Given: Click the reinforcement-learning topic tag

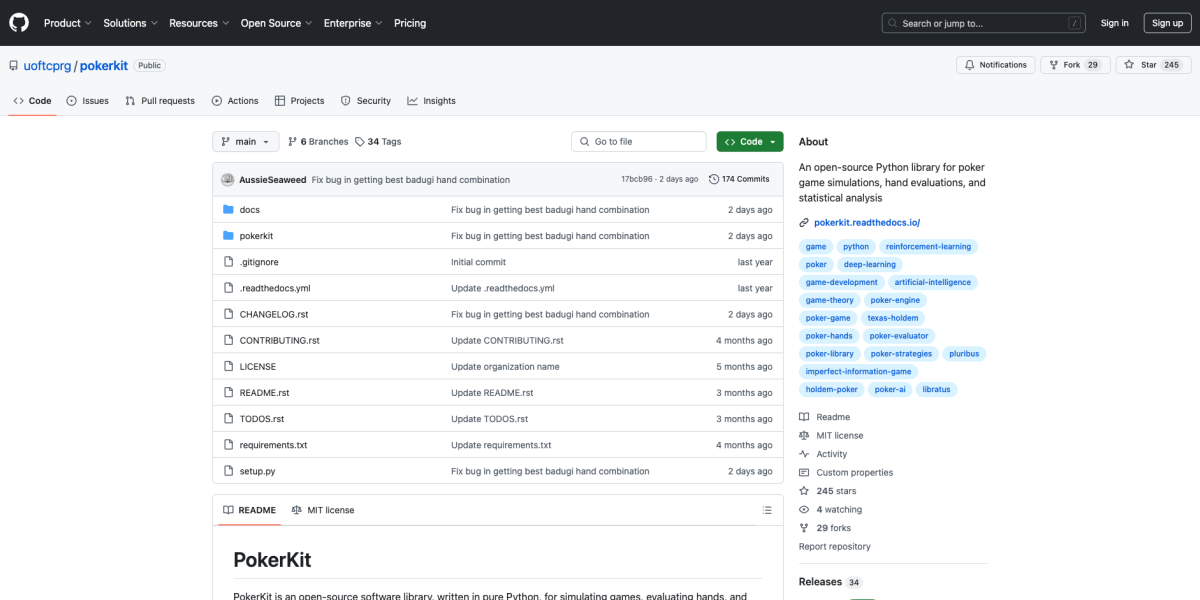Looking at the screenshot, I should [x=928, y=247].
